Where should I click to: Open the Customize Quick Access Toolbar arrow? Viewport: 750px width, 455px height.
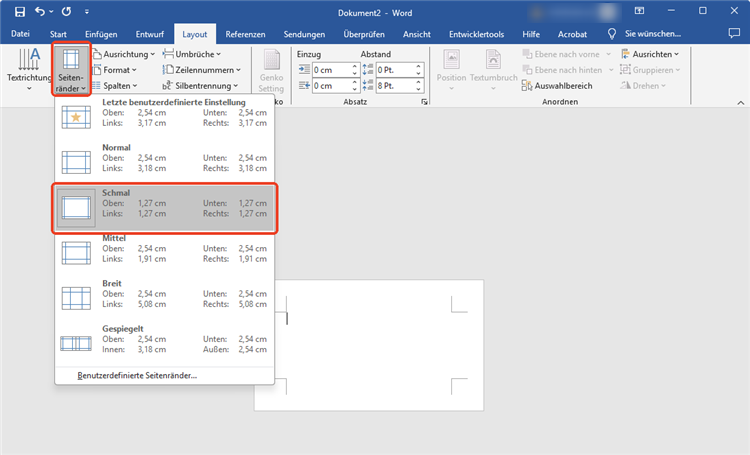click(87, 12)
